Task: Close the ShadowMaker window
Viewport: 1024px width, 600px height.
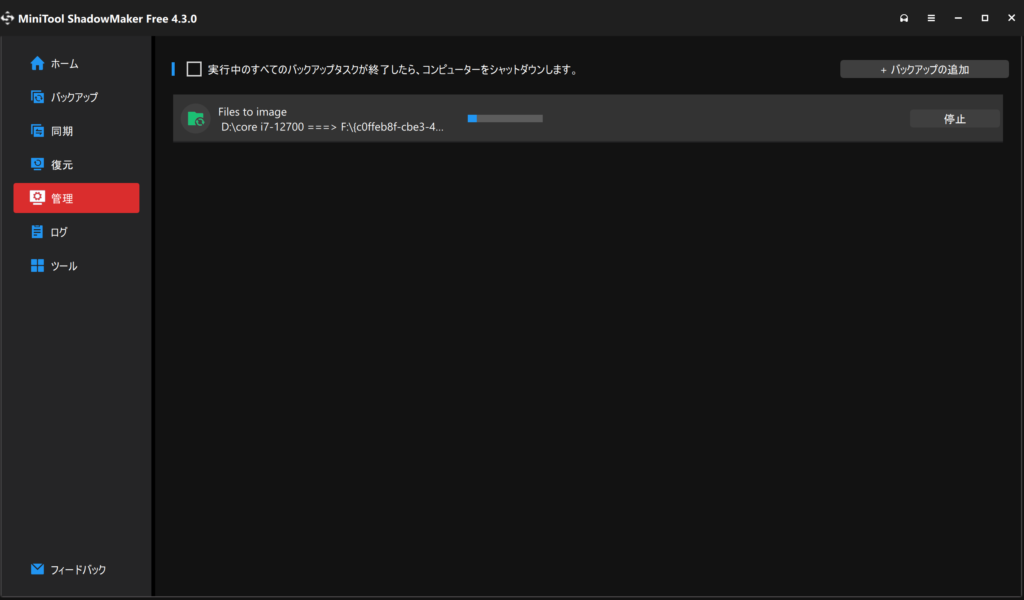Action: 1011,18
